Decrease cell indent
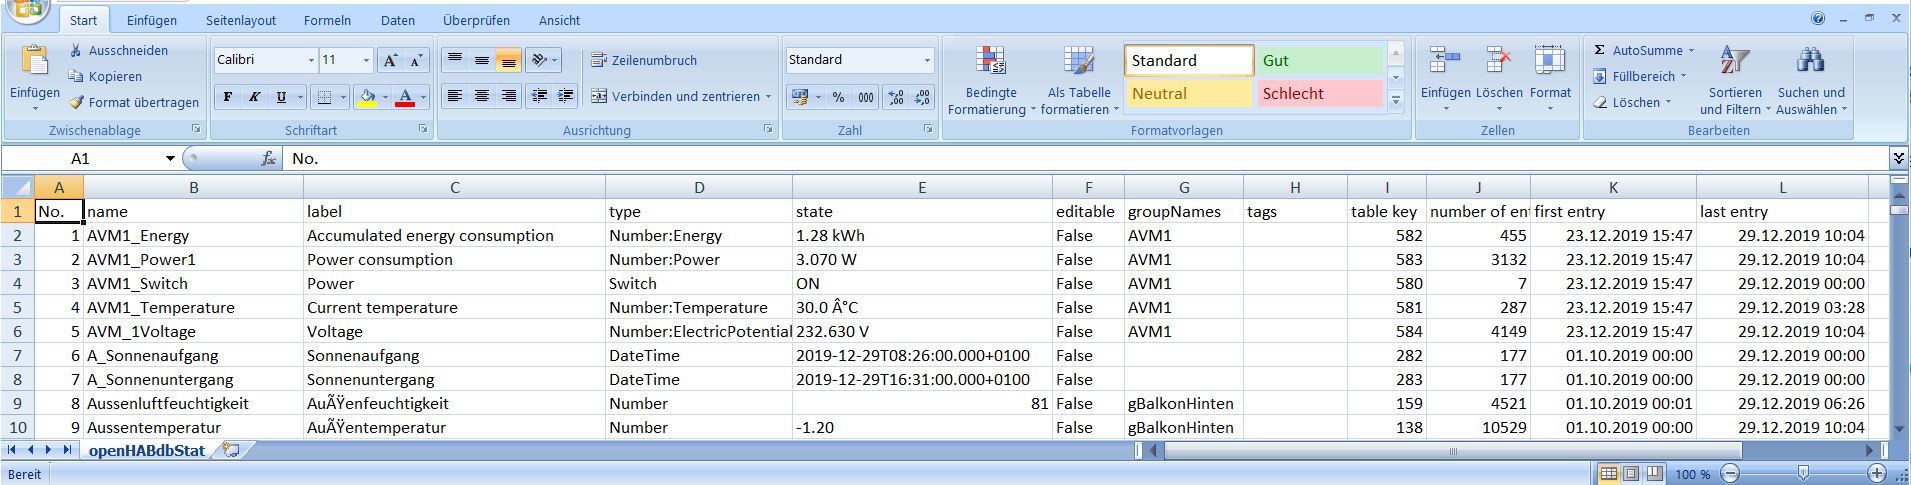The image size is (1911, 485). [x=540, y=96]
